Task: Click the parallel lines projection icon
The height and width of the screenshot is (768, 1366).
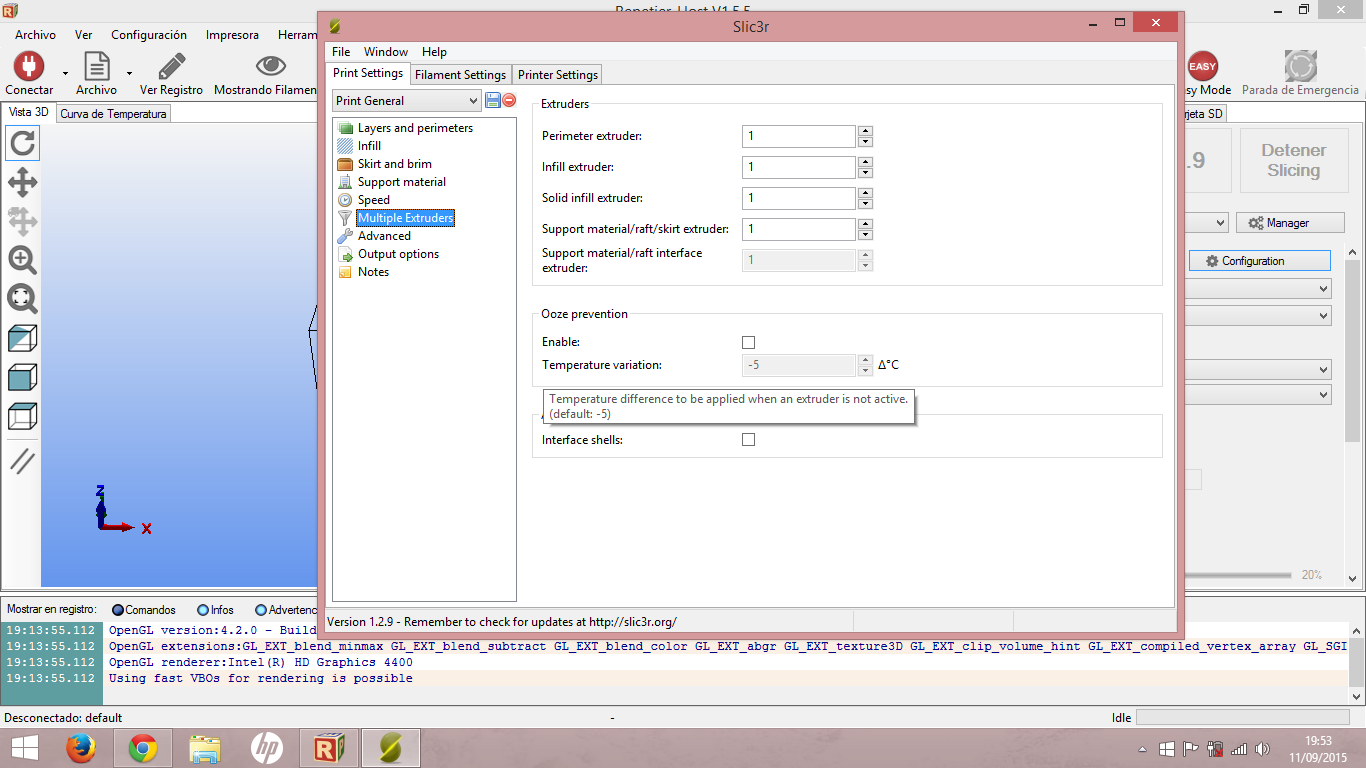Action: tap(22, 461)
